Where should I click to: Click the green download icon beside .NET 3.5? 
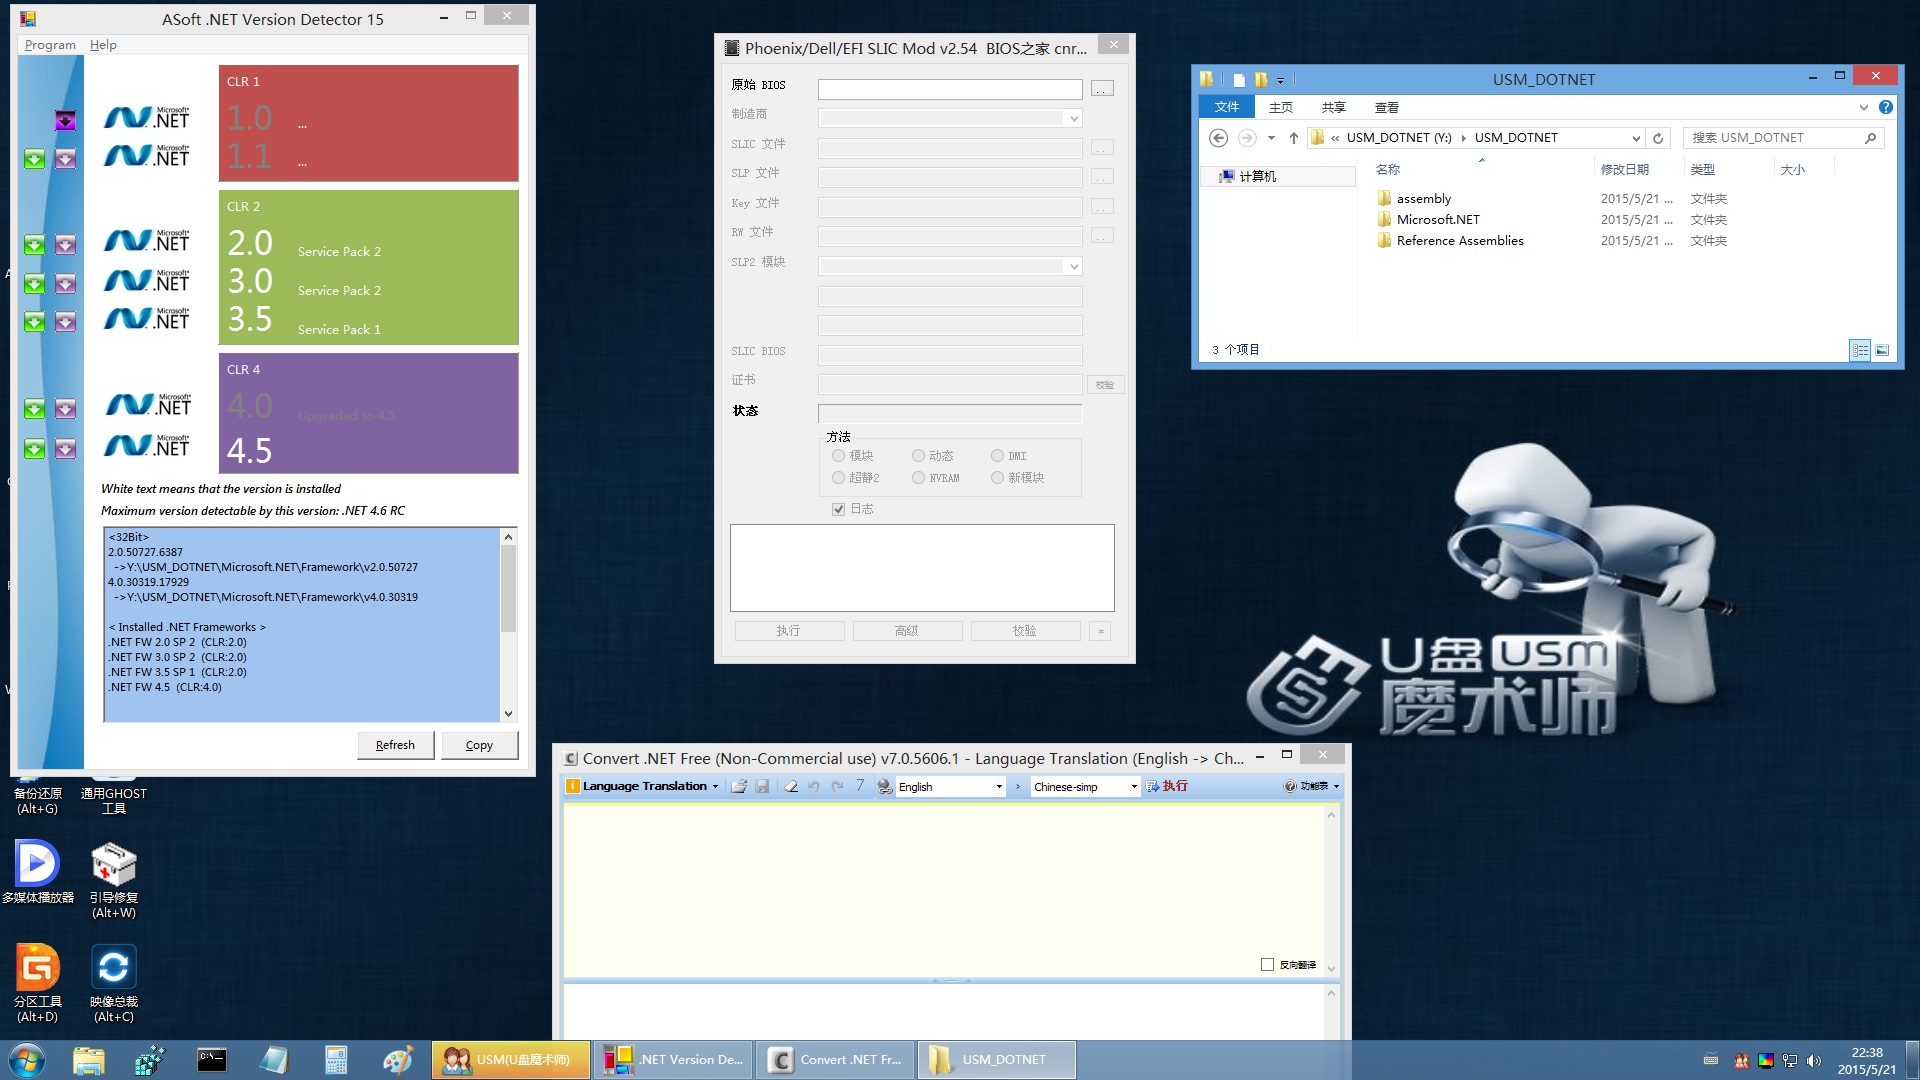(x=34, y=322)
